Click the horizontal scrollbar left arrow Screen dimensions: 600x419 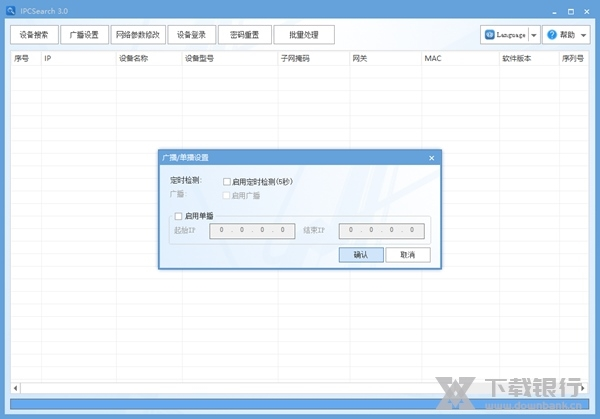(15, 388)
